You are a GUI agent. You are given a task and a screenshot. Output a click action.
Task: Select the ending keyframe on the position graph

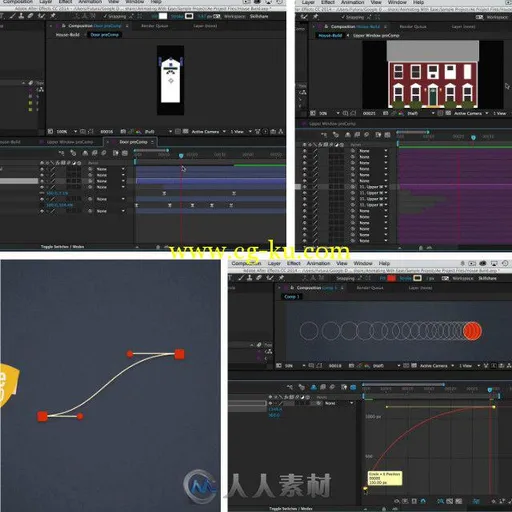point(494,407)
